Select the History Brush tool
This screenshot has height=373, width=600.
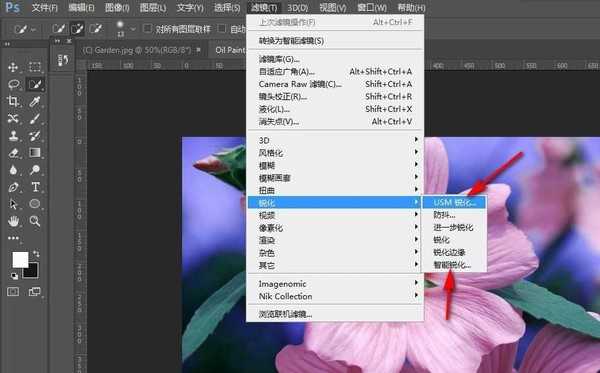click(x=35, y=135)
